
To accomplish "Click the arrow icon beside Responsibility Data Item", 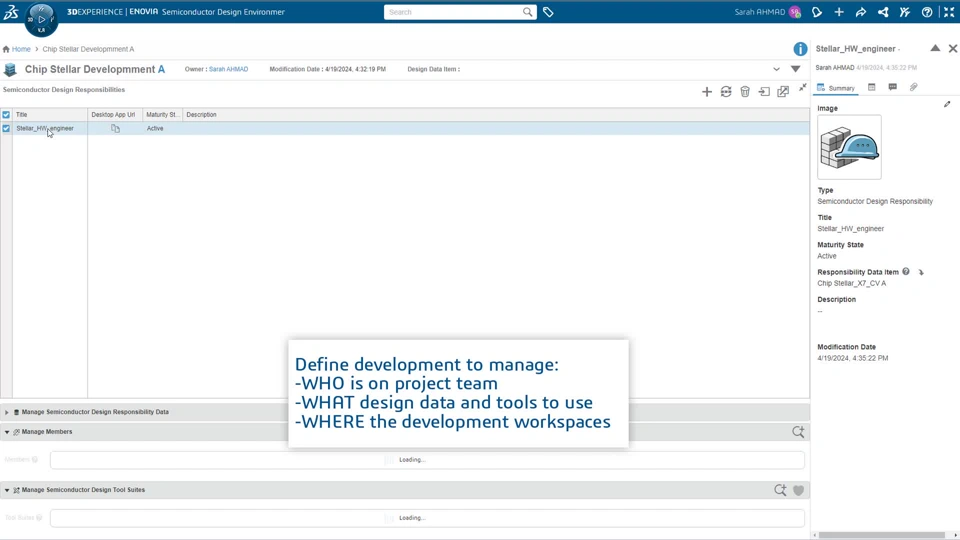I will point(921,272).
